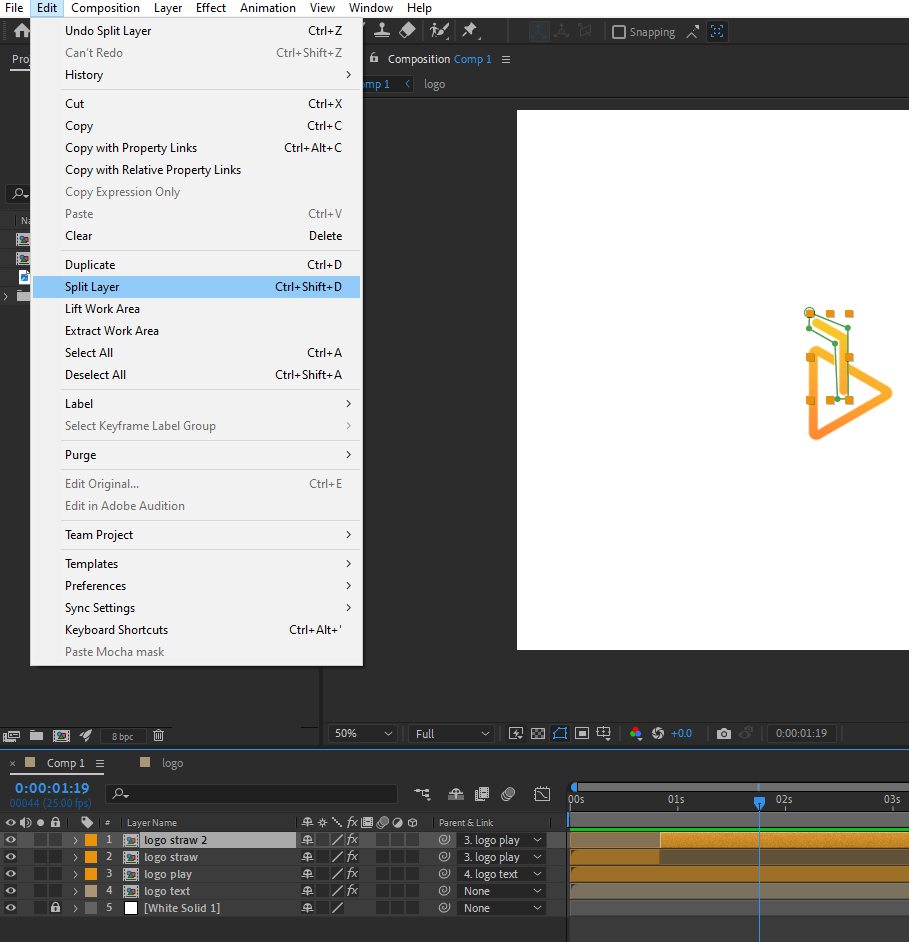Click the 8 bpc color depth button
The width and height of the screenshot is (909, 942).
[x=122, y=736]
